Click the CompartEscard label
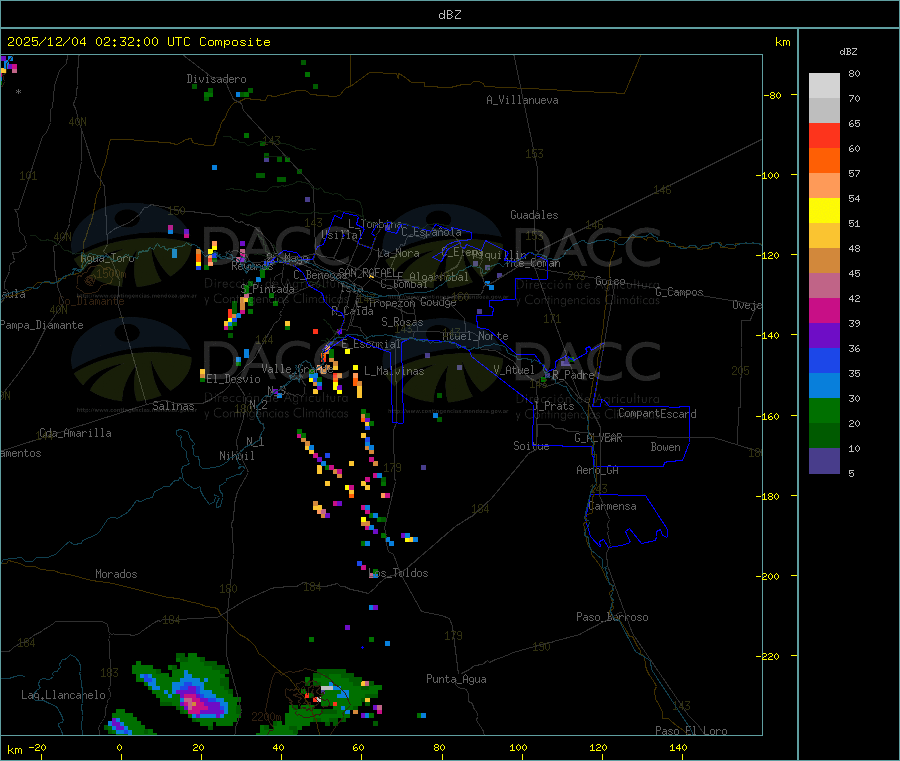 tap(657, 414)
